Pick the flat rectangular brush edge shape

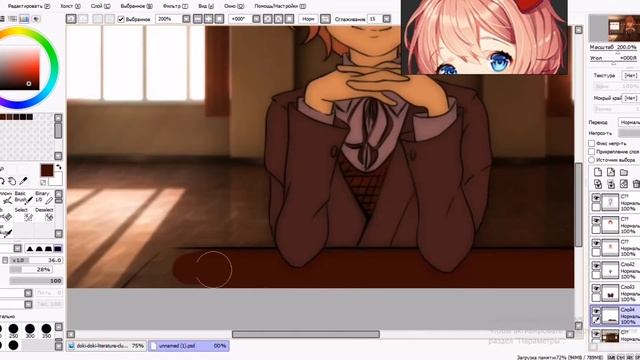click(58, 249)
